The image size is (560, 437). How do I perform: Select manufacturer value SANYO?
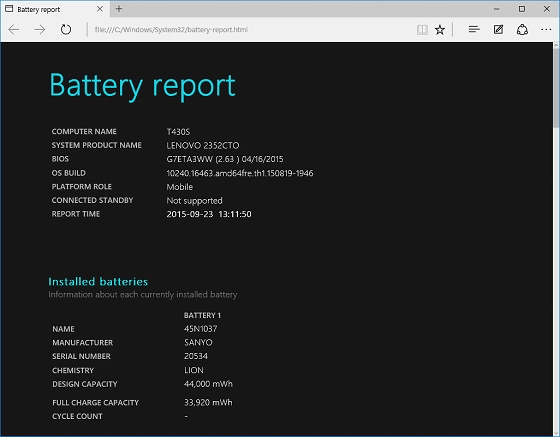[198, 342]
